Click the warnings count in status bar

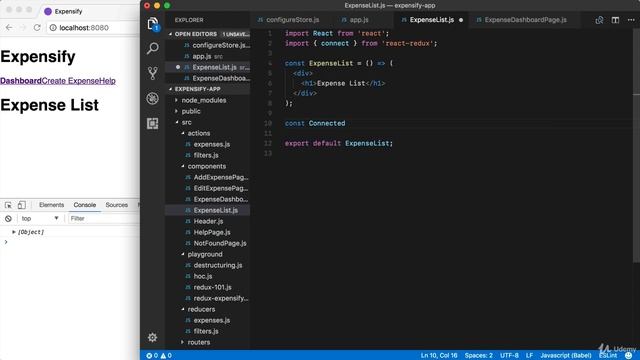pyautogui.click(x=166, y=356)
